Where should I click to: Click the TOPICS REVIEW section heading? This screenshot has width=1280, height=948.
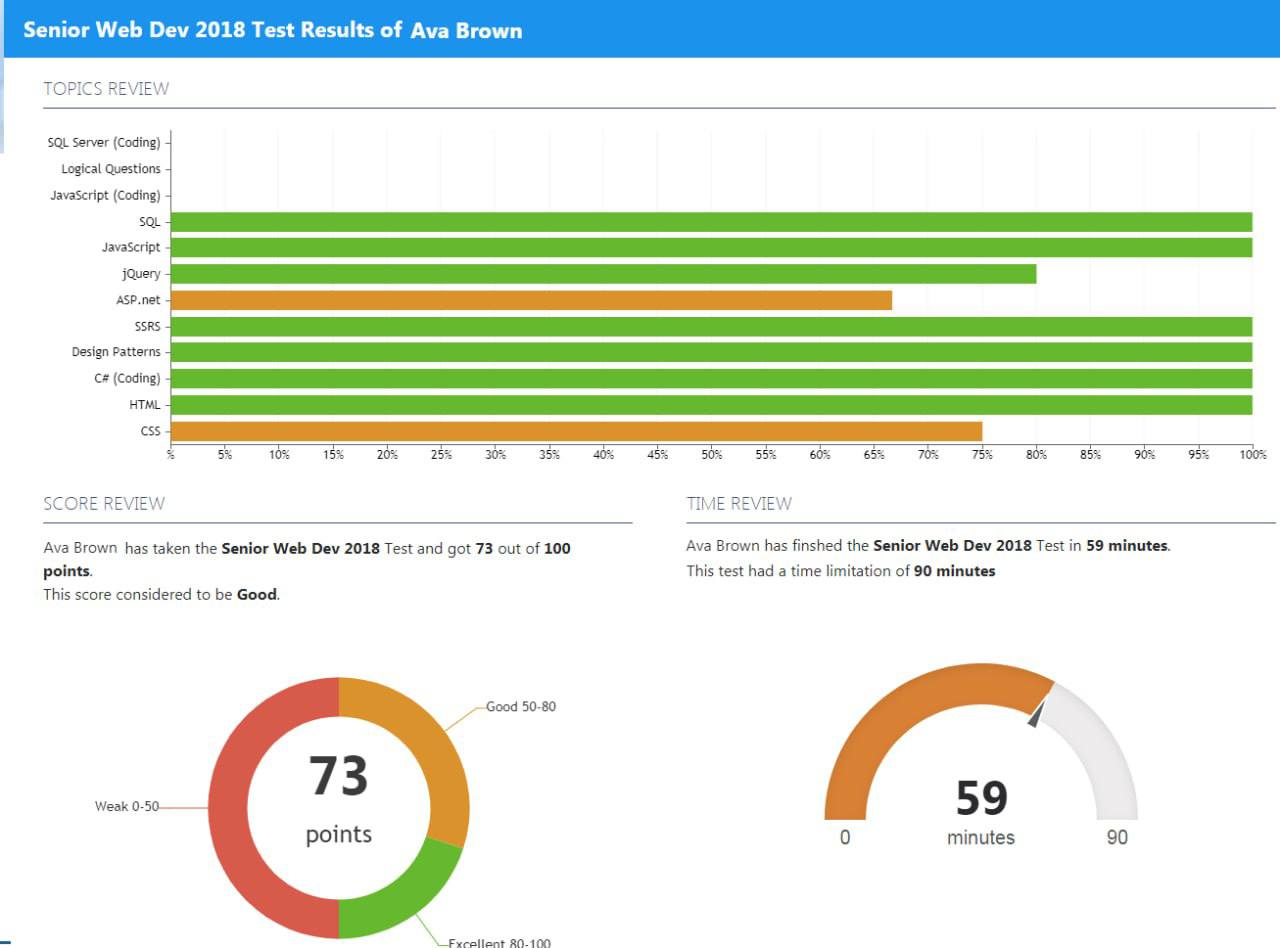[x=105, y=88]
